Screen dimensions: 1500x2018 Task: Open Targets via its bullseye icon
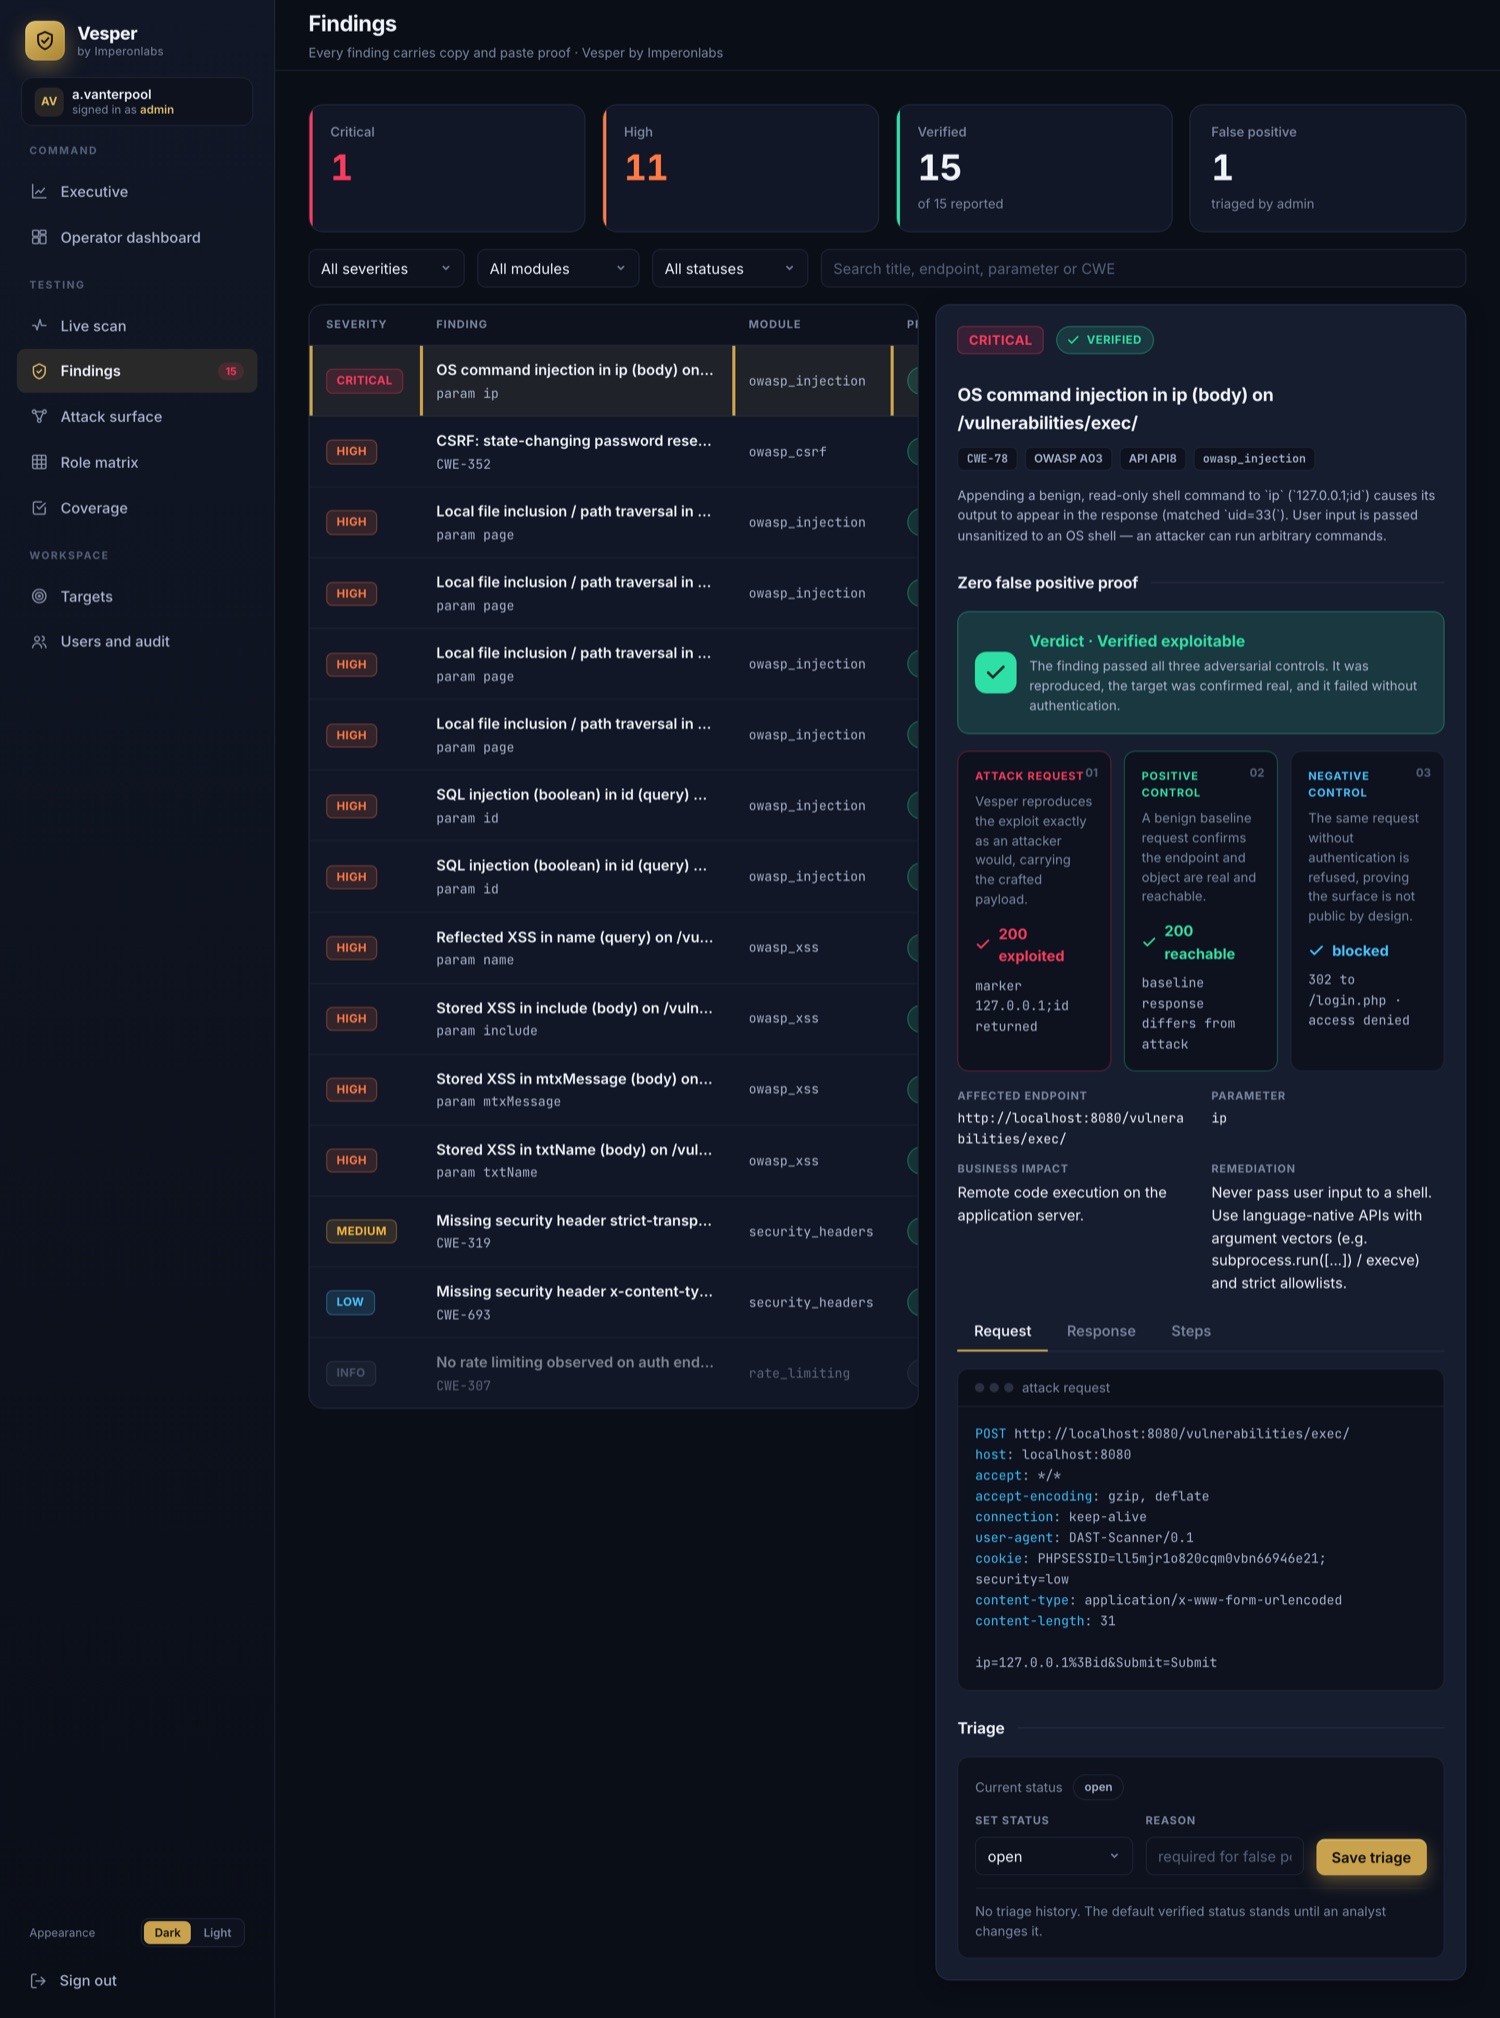point(39,596)
